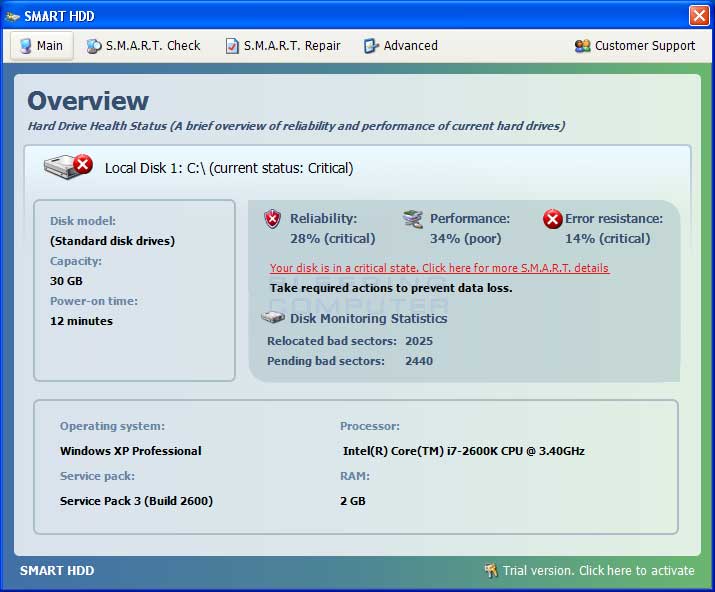Click the 'Disk model:' label
Screen dimensions: 715x592
click(83, 221)
